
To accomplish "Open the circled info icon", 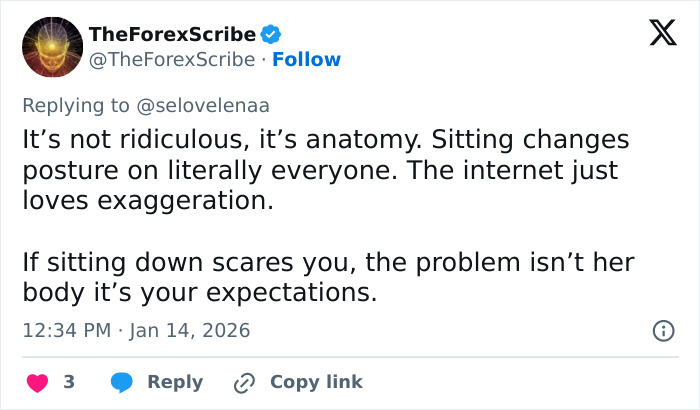I will pos(662,330).
